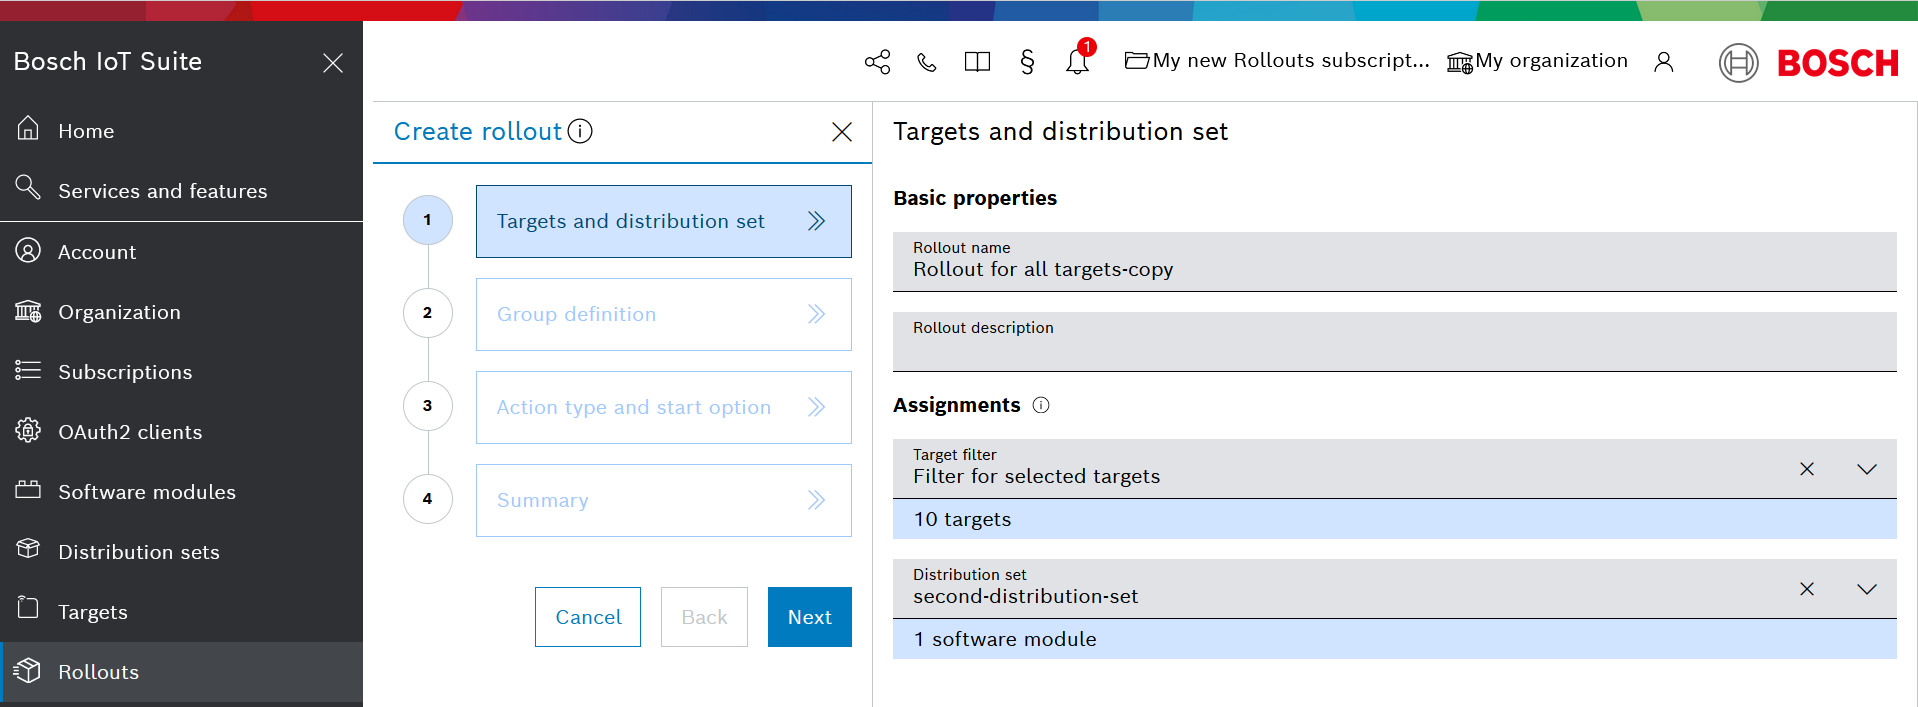The width and height of the screenshot is (1918, 707).
Task: Click the Next button
Action: pyautogui.click(x=809, y=617)
